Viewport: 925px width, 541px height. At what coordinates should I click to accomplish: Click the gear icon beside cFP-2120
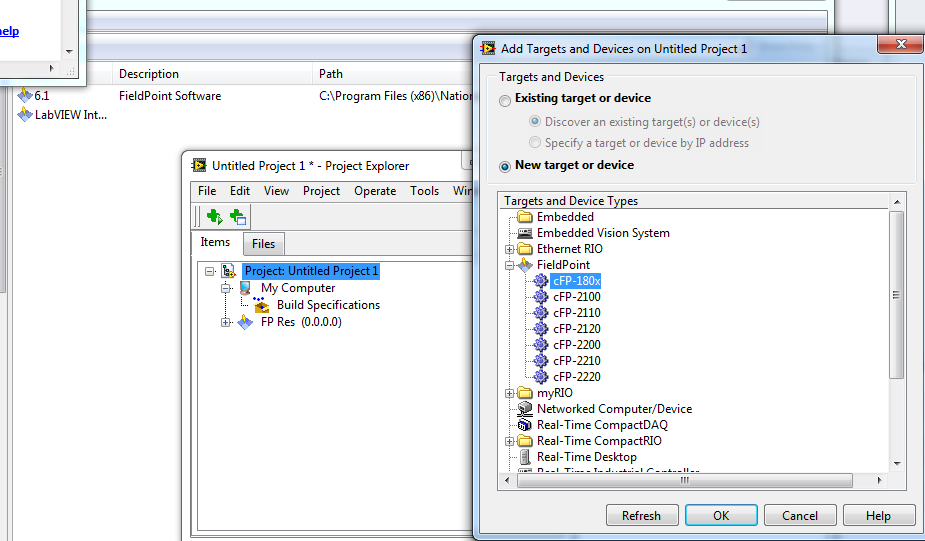(541, 329)
